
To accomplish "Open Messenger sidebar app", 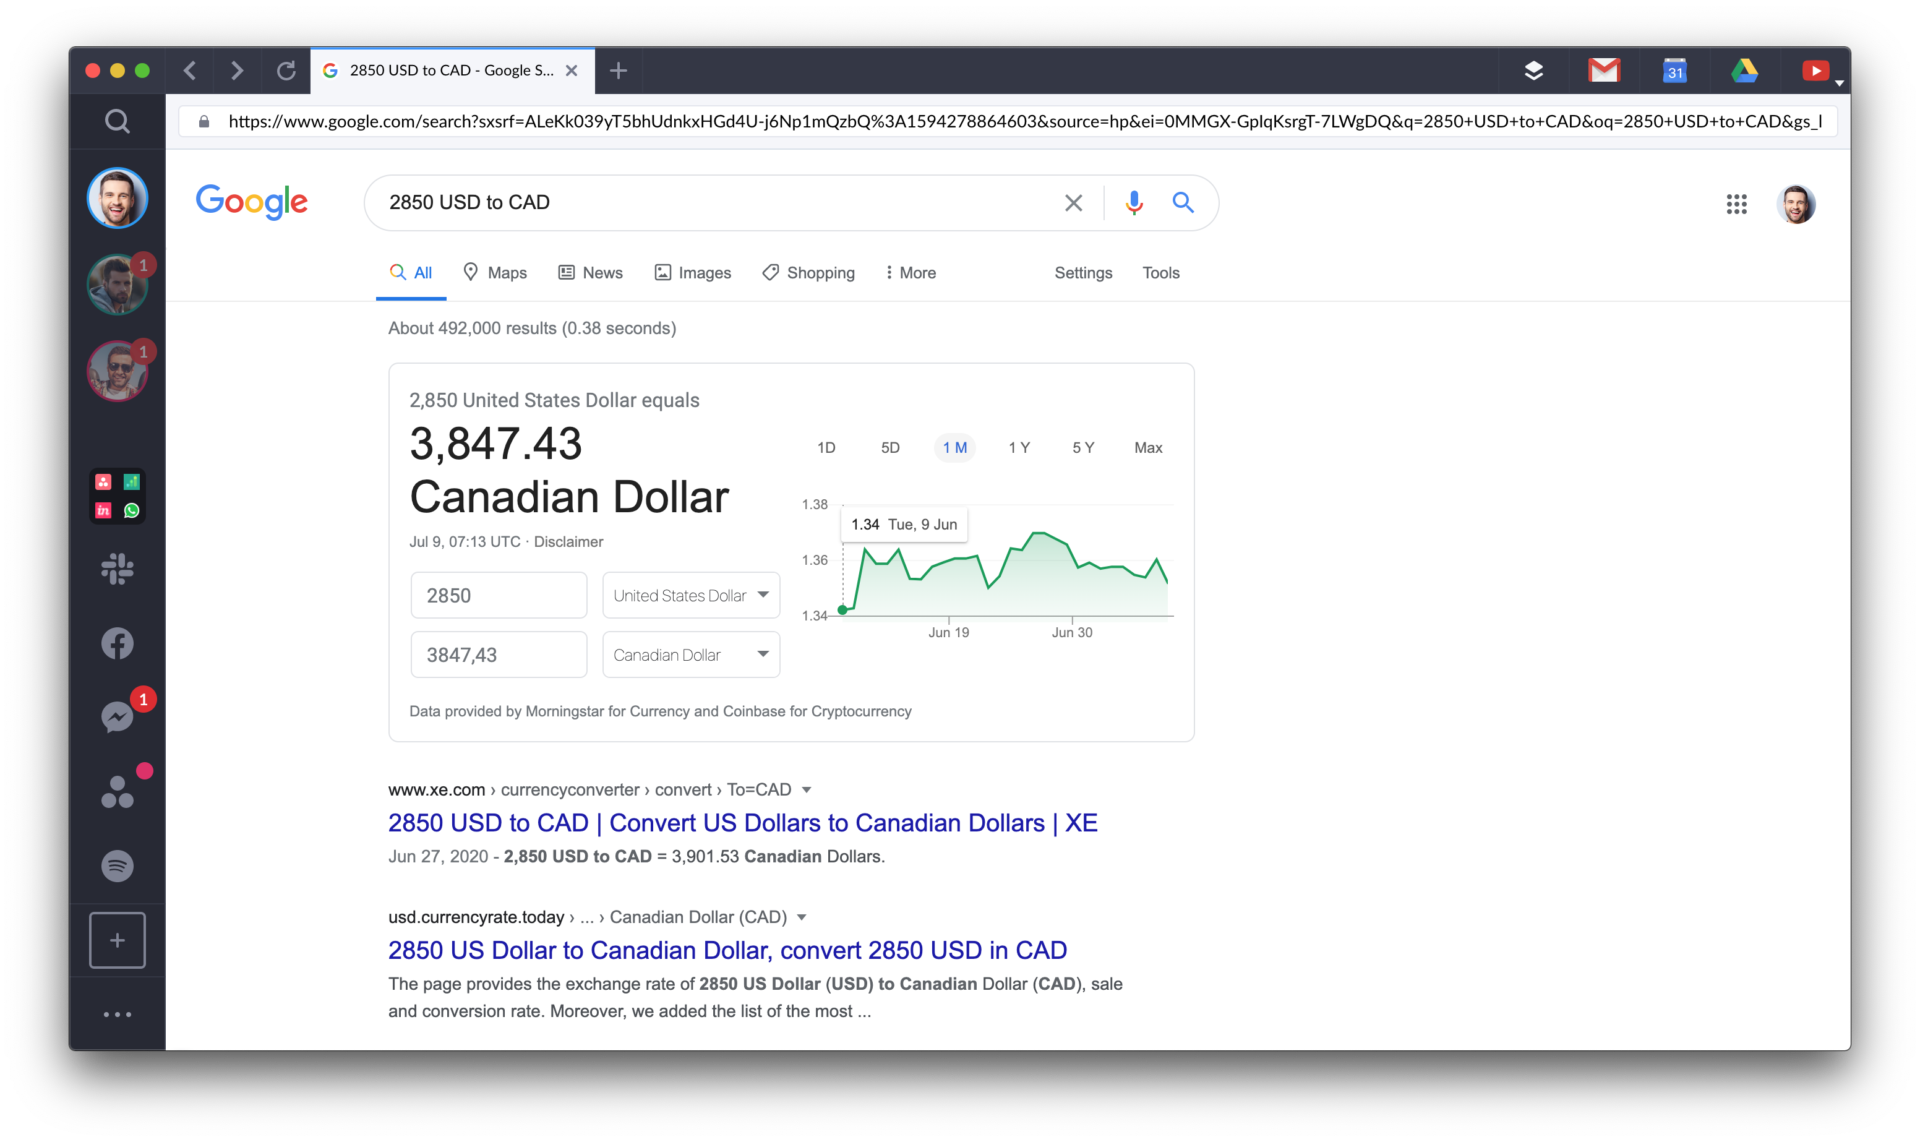I will pos(117,717).
